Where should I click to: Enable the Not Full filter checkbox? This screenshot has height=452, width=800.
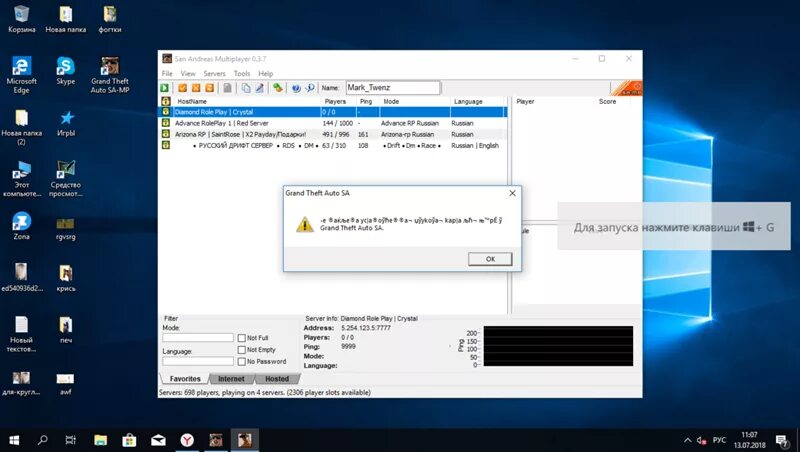242,338
